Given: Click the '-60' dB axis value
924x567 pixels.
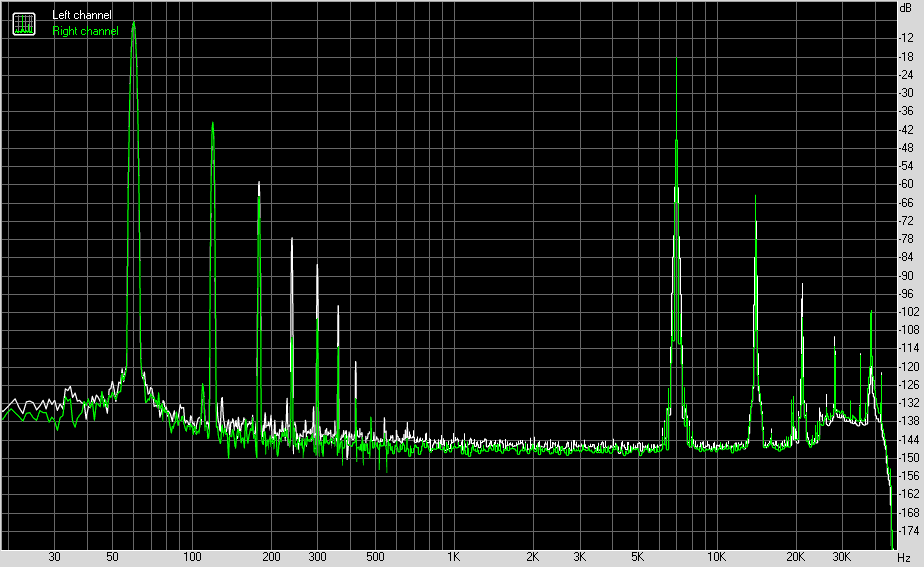Looking at the screenshot, I should click(x=906, y=184).
